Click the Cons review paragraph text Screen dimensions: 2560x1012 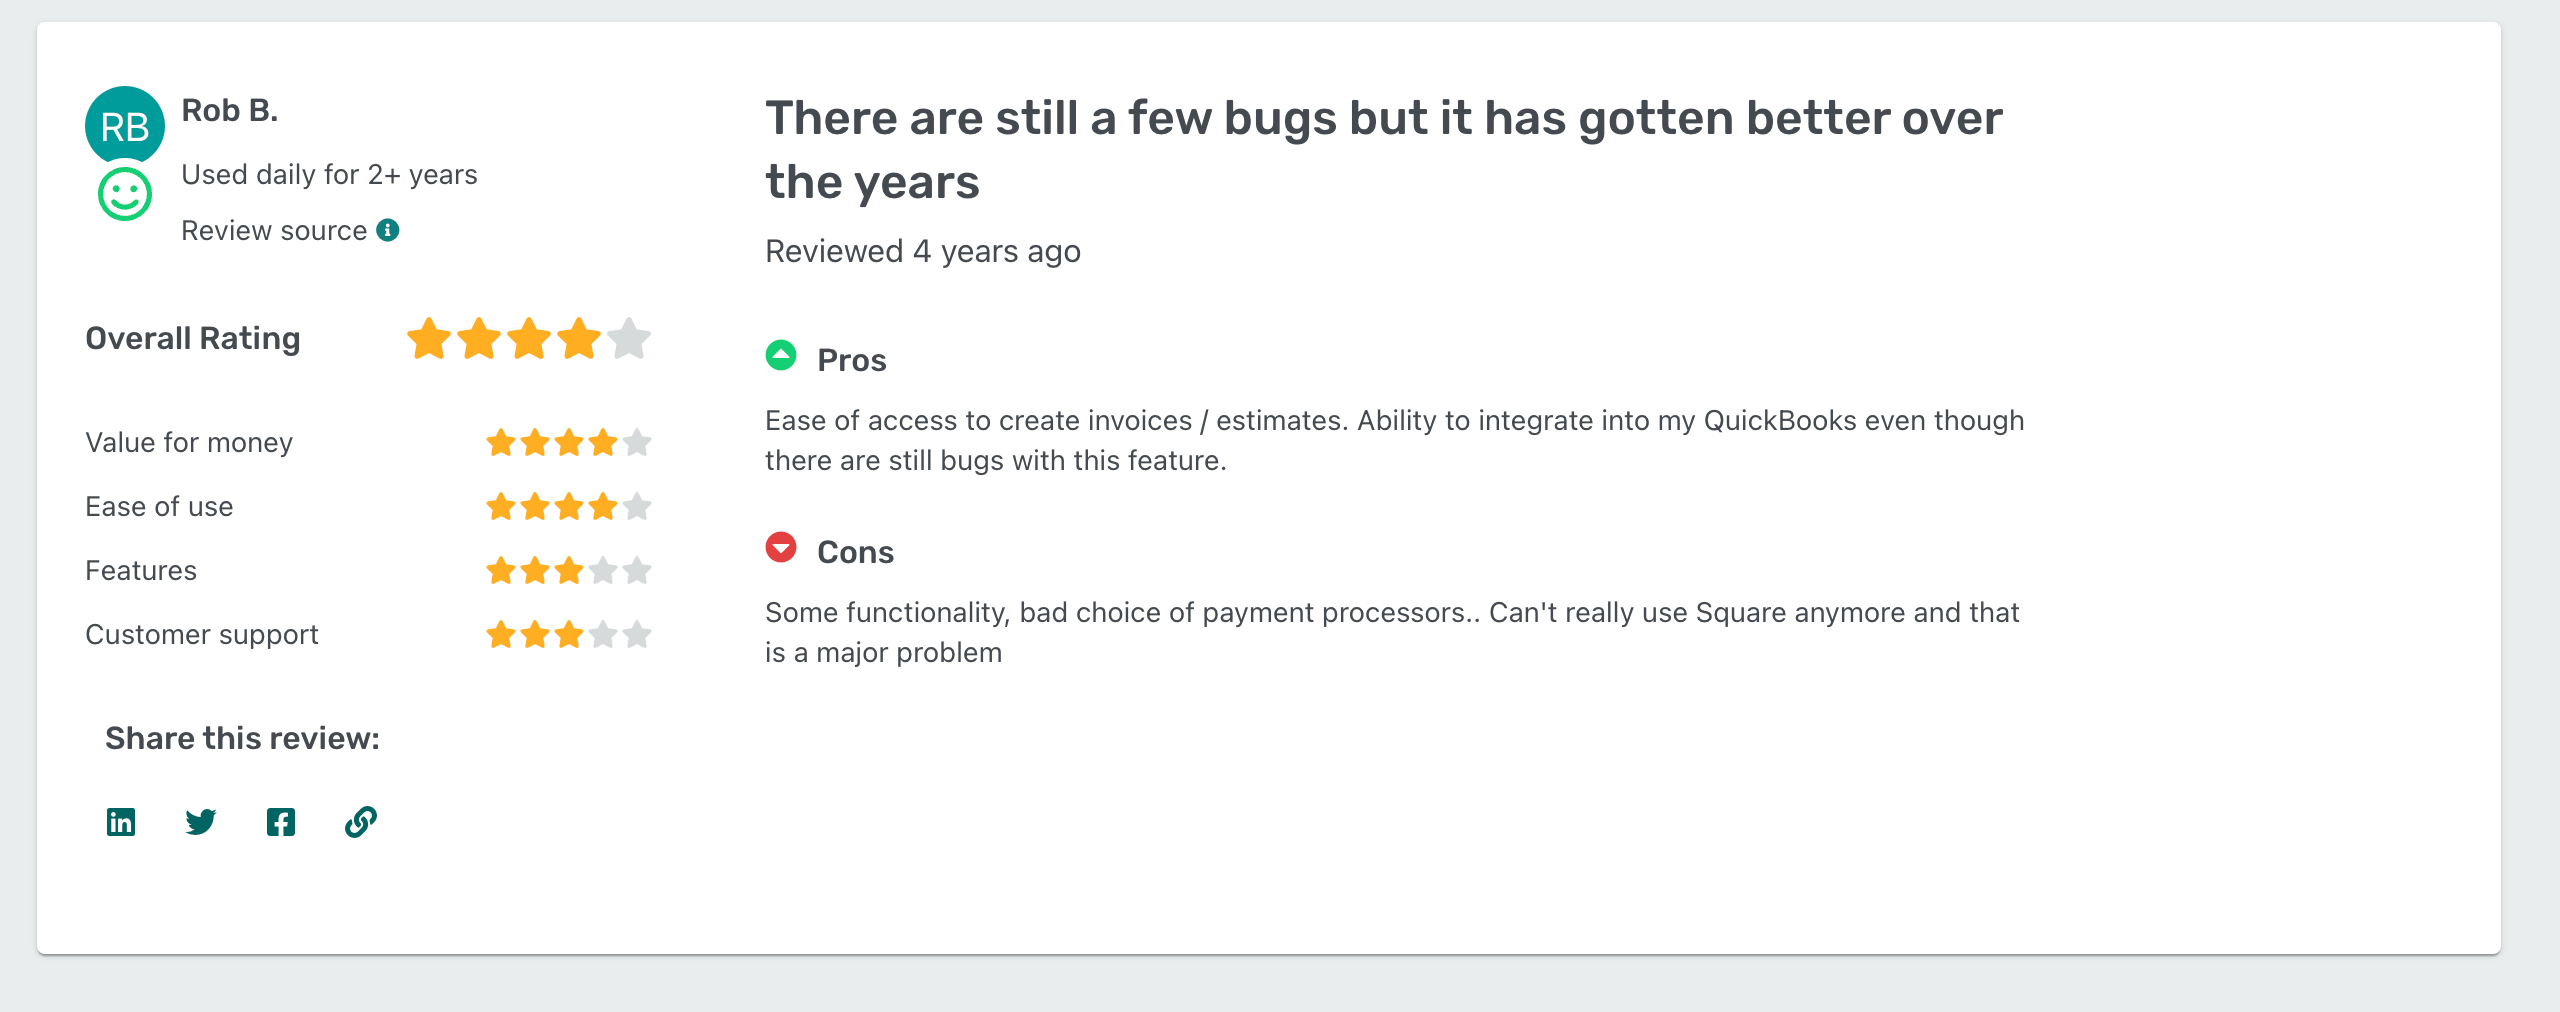click(1392, 632)
